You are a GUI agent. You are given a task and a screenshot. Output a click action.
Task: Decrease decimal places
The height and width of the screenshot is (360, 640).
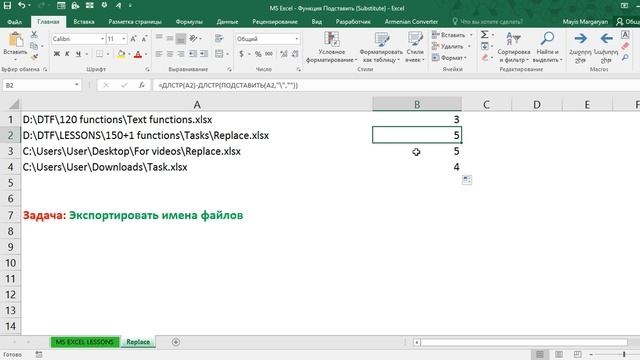295,54
